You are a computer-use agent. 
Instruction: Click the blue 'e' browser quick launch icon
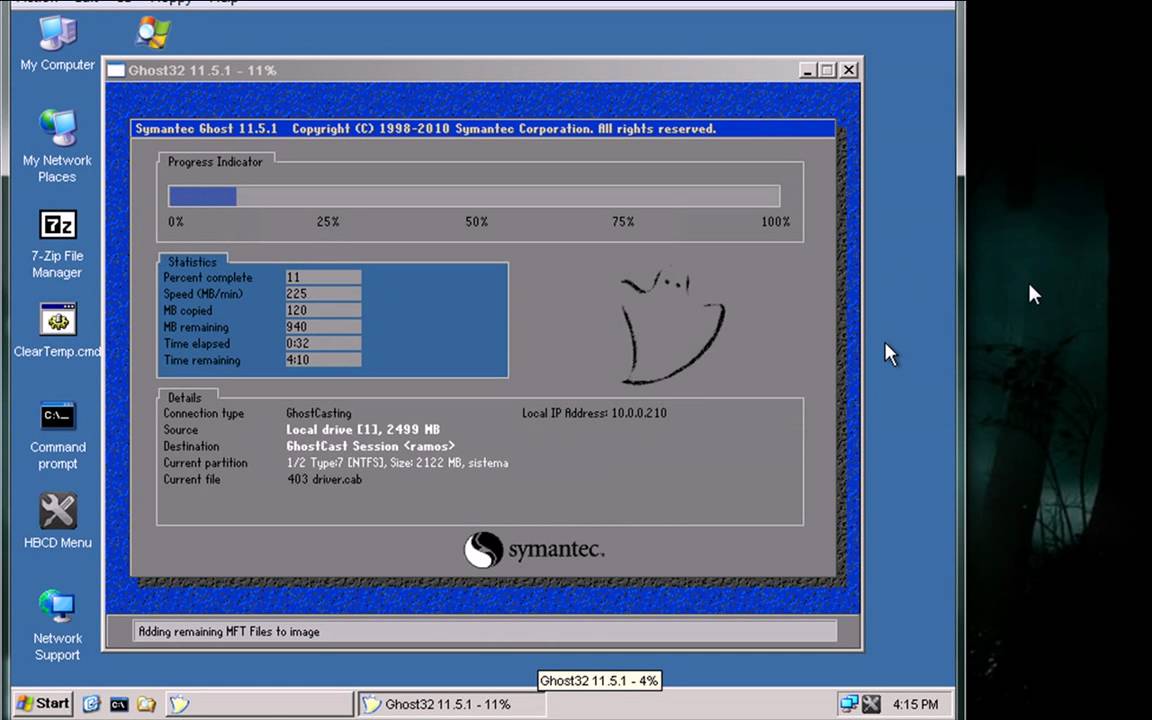(x=91, y=704)
